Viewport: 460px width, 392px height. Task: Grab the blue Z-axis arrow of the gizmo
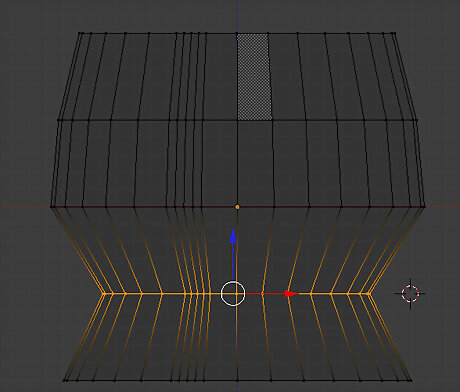point(233,236)
